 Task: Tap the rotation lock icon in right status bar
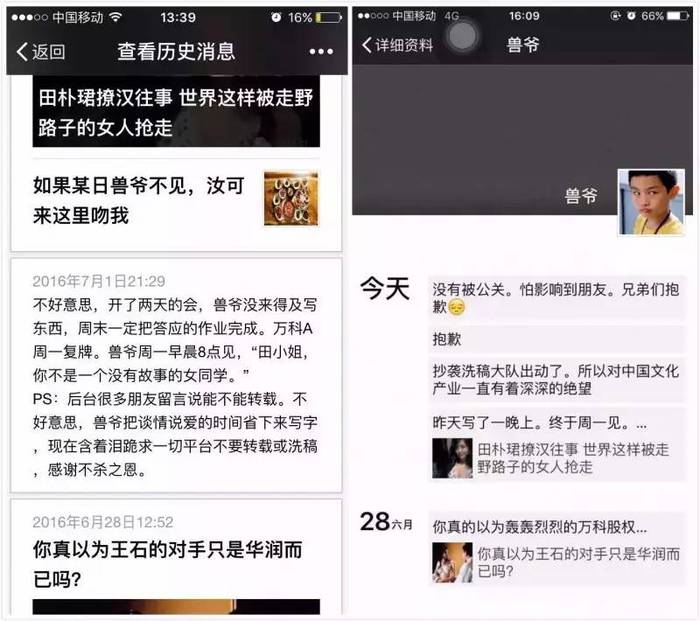click(x=616, y=16)
